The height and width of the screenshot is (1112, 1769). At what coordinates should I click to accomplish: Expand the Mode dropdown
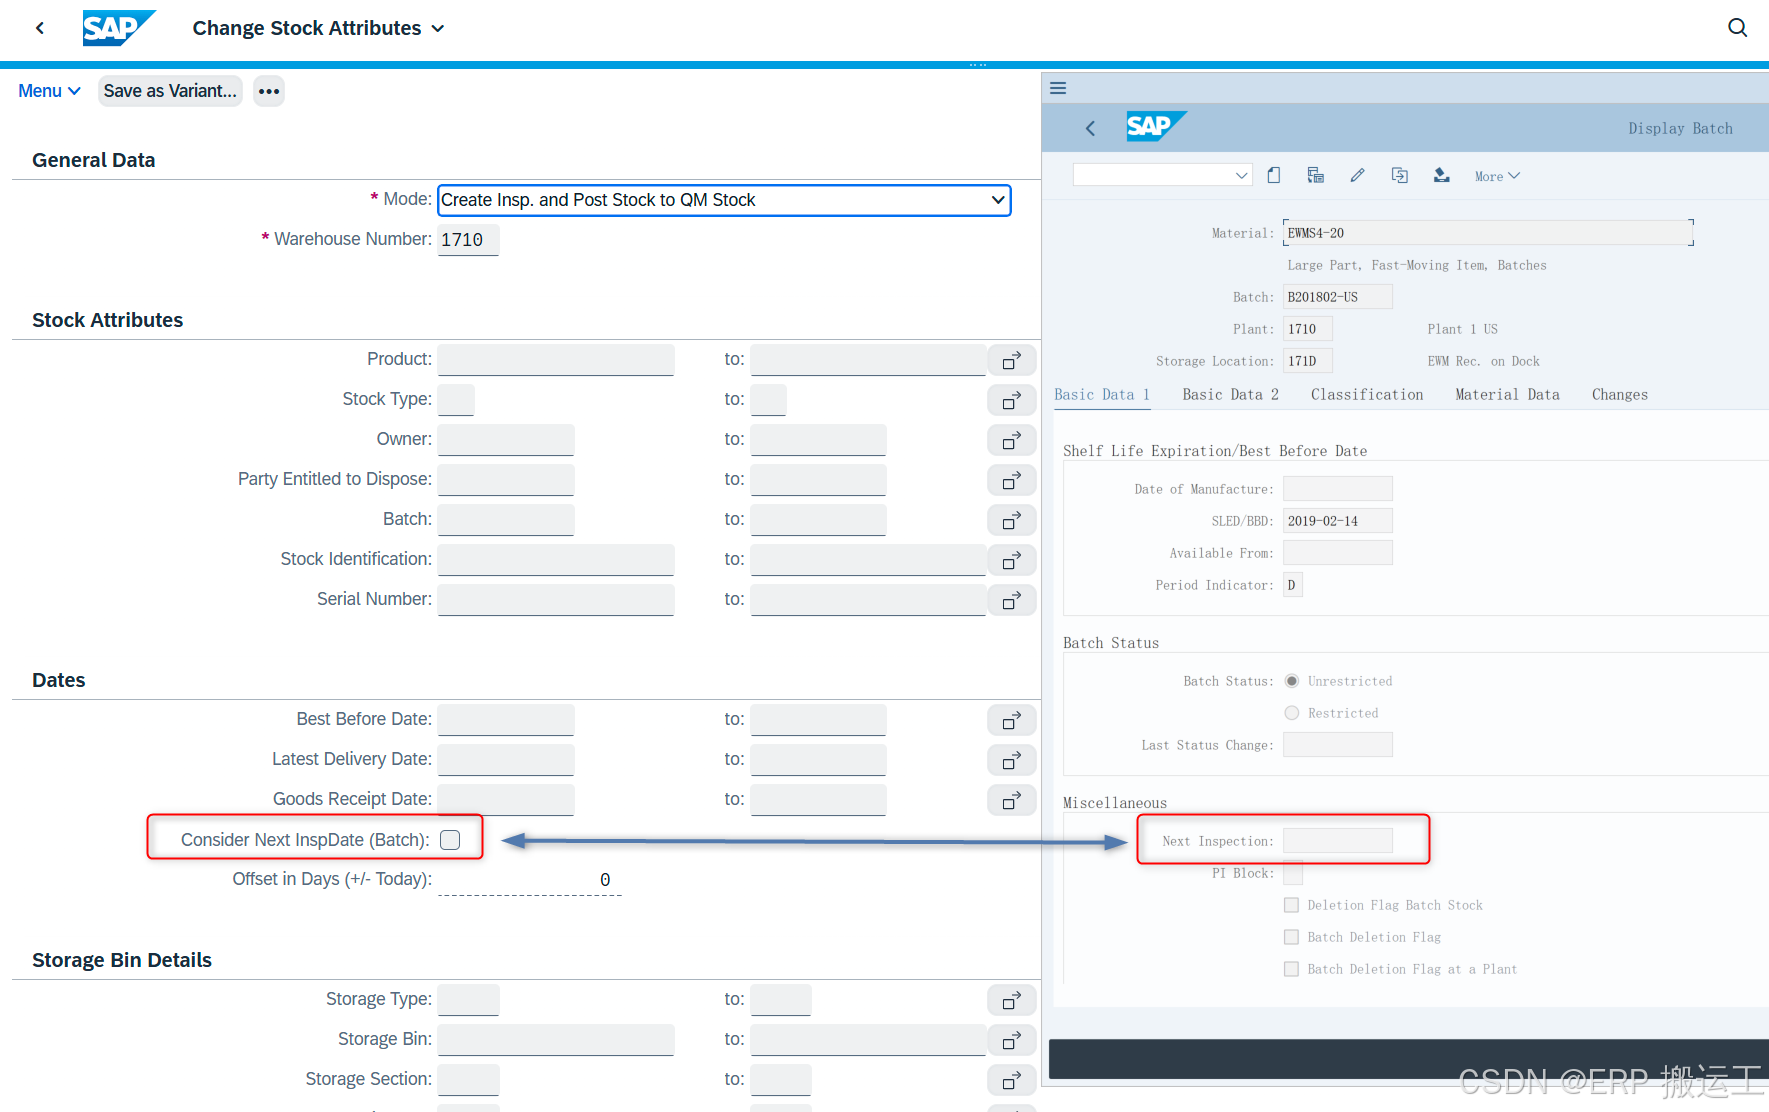coord(997,200)
